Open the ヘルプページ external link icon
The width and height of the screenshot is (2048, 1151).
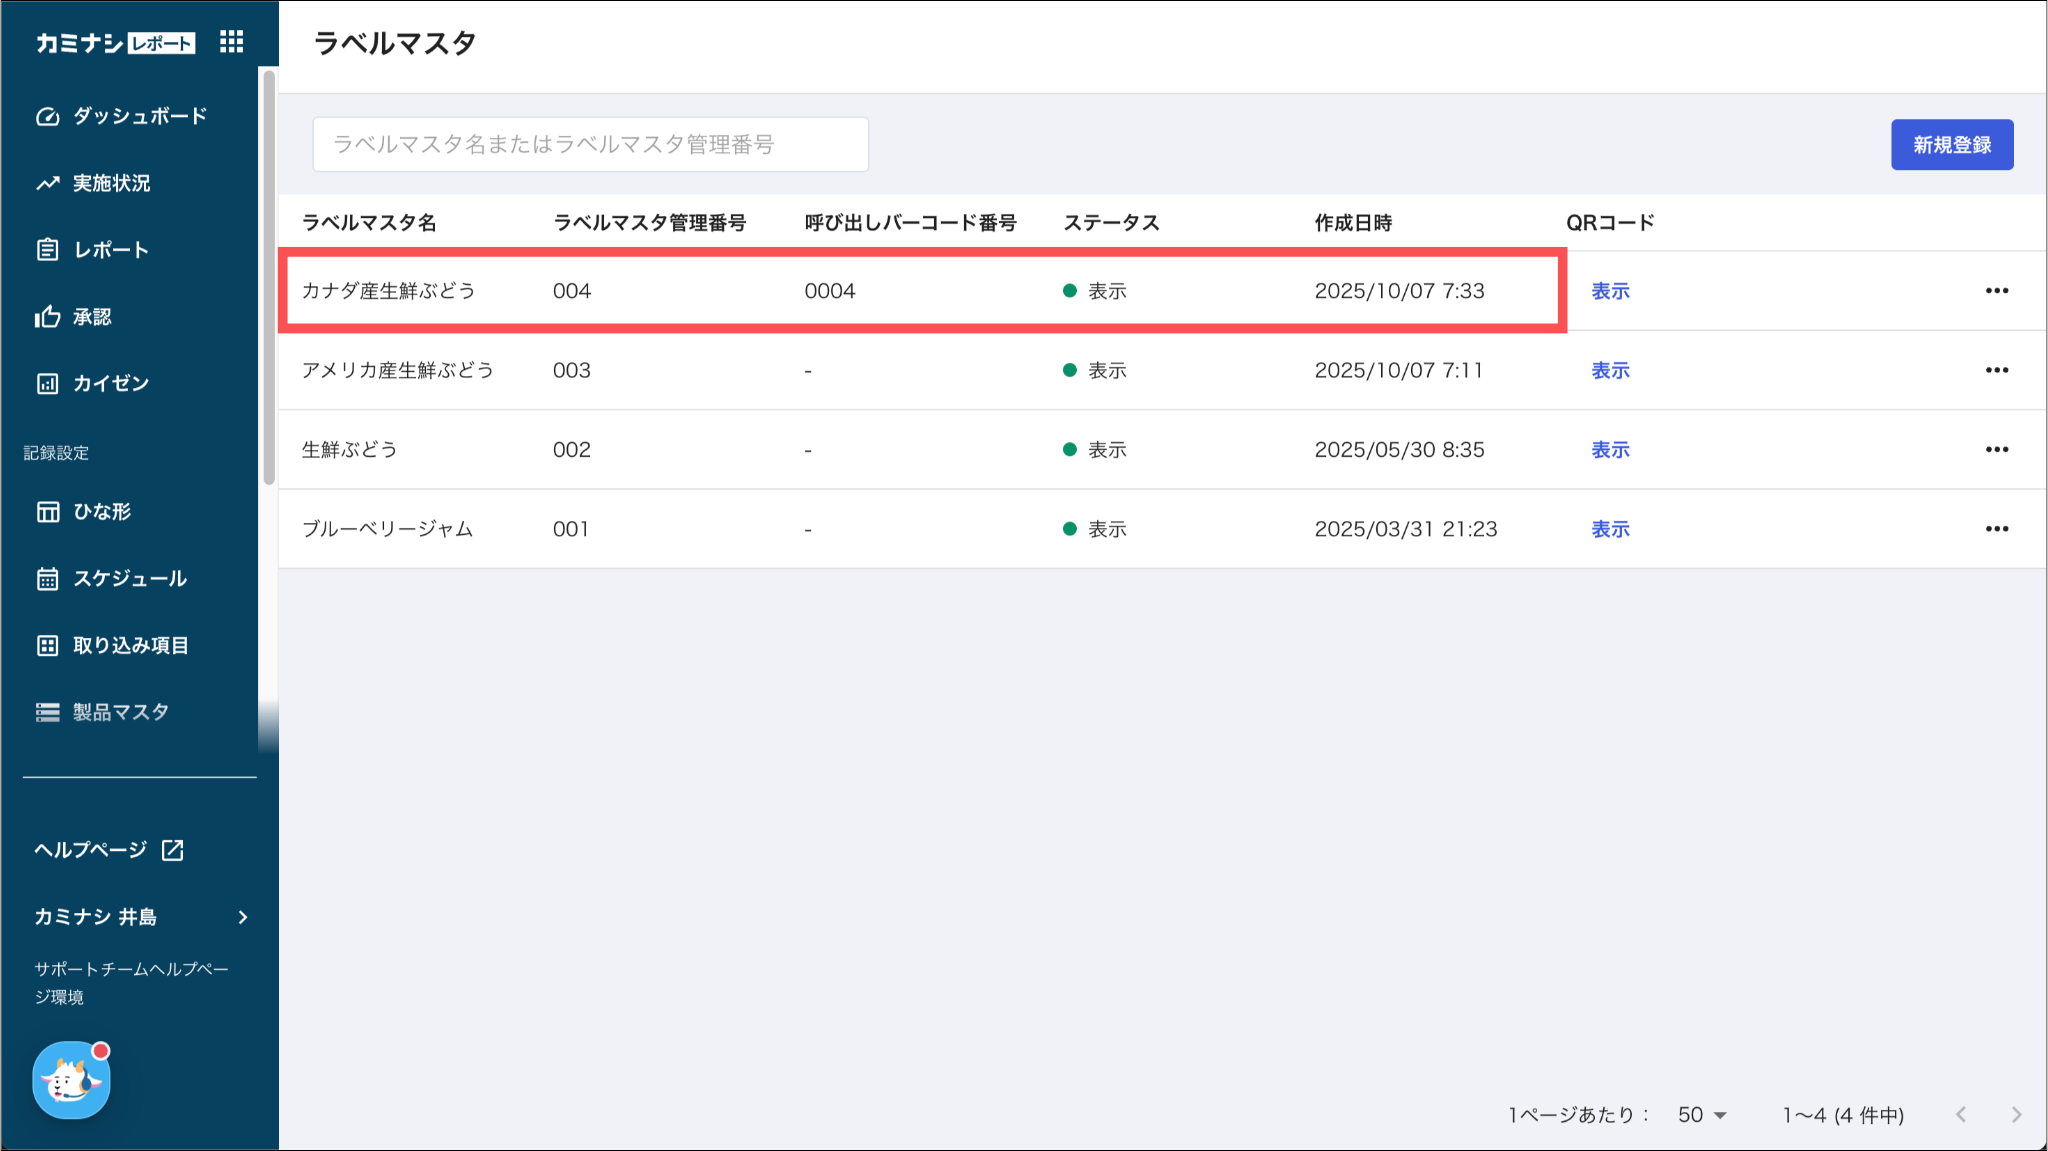(x=172, y=850)
